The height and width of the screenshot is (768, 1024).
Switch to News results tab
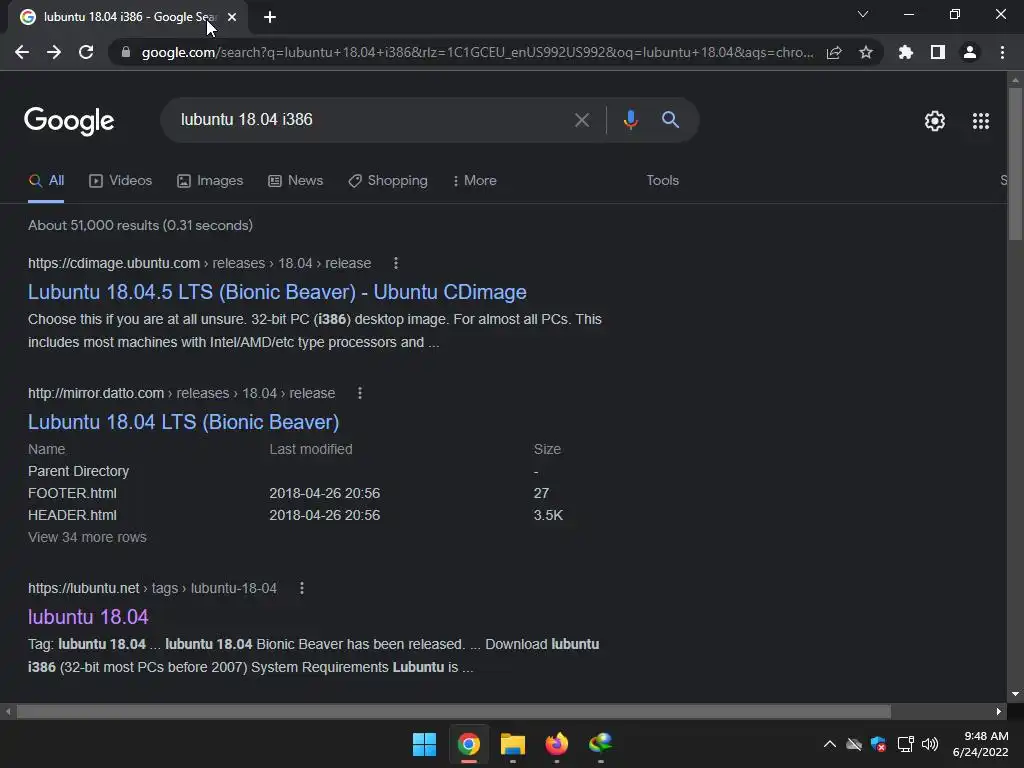click(x=295, y=181)
